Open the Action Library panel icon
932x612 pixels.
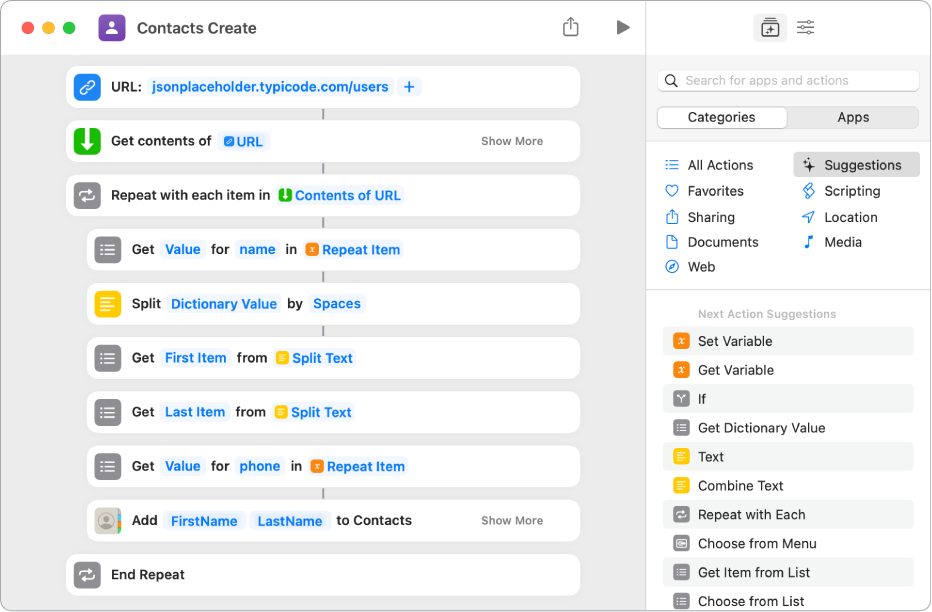(x=770, y=27)
